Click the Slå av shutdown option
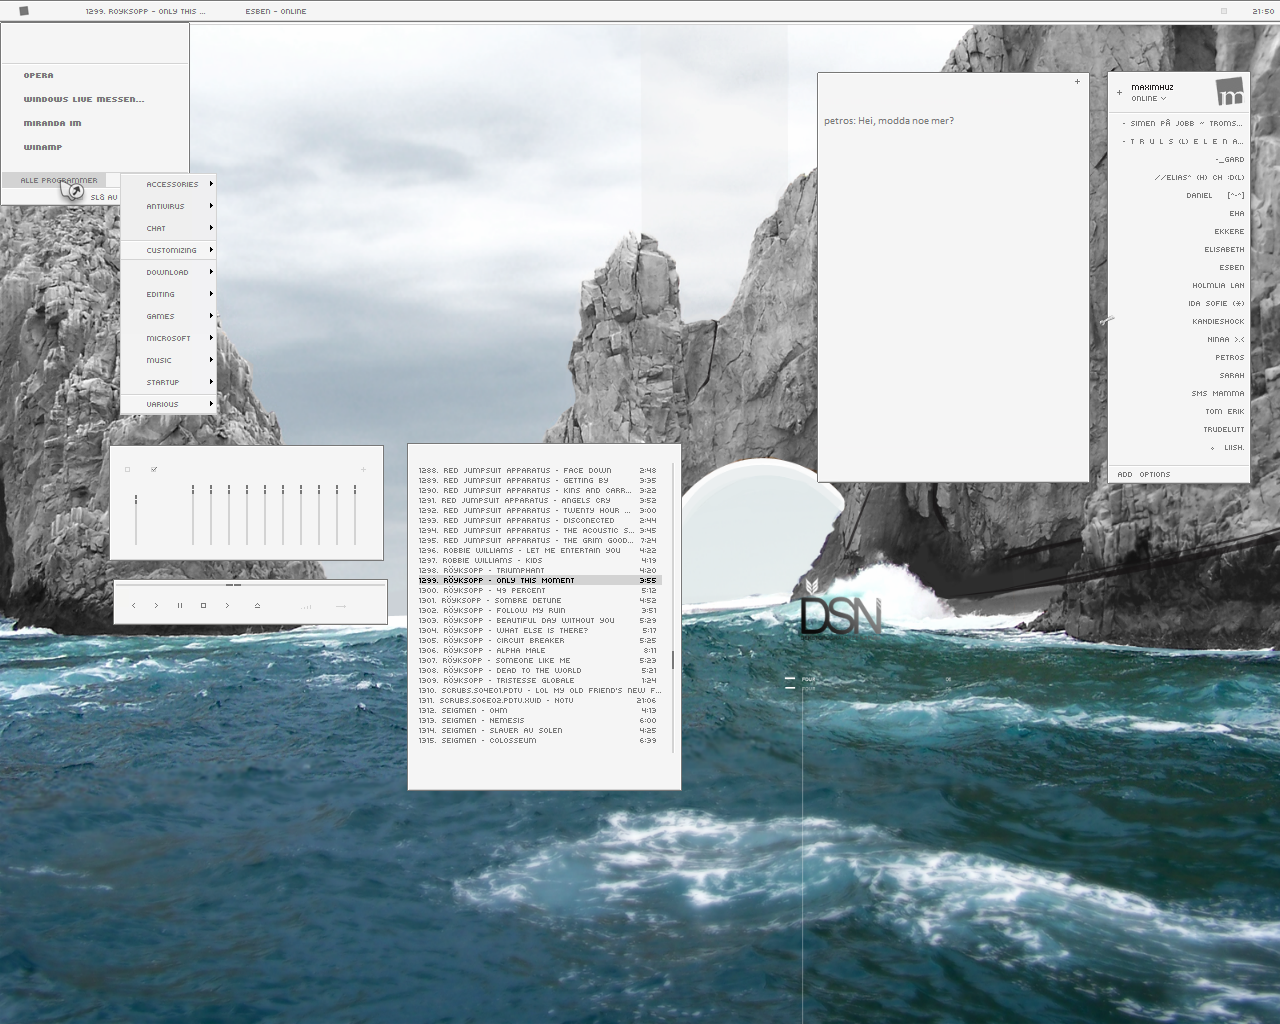 pos(104,197)
